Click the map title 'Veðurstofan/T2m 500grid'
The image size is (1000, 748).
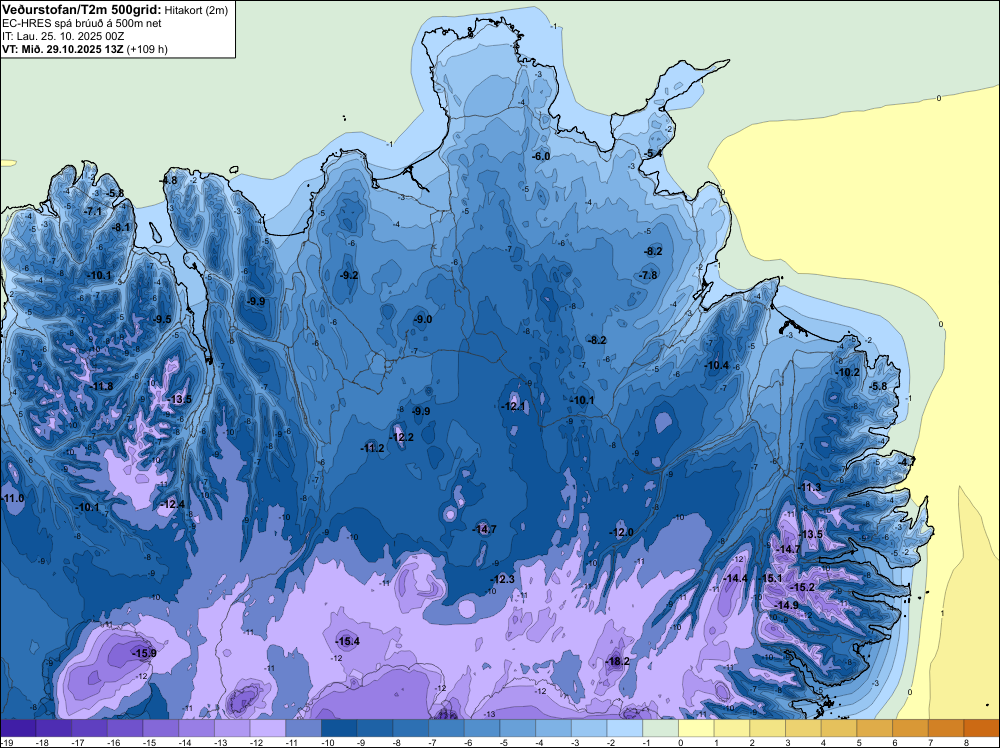[x=80, y=10]
